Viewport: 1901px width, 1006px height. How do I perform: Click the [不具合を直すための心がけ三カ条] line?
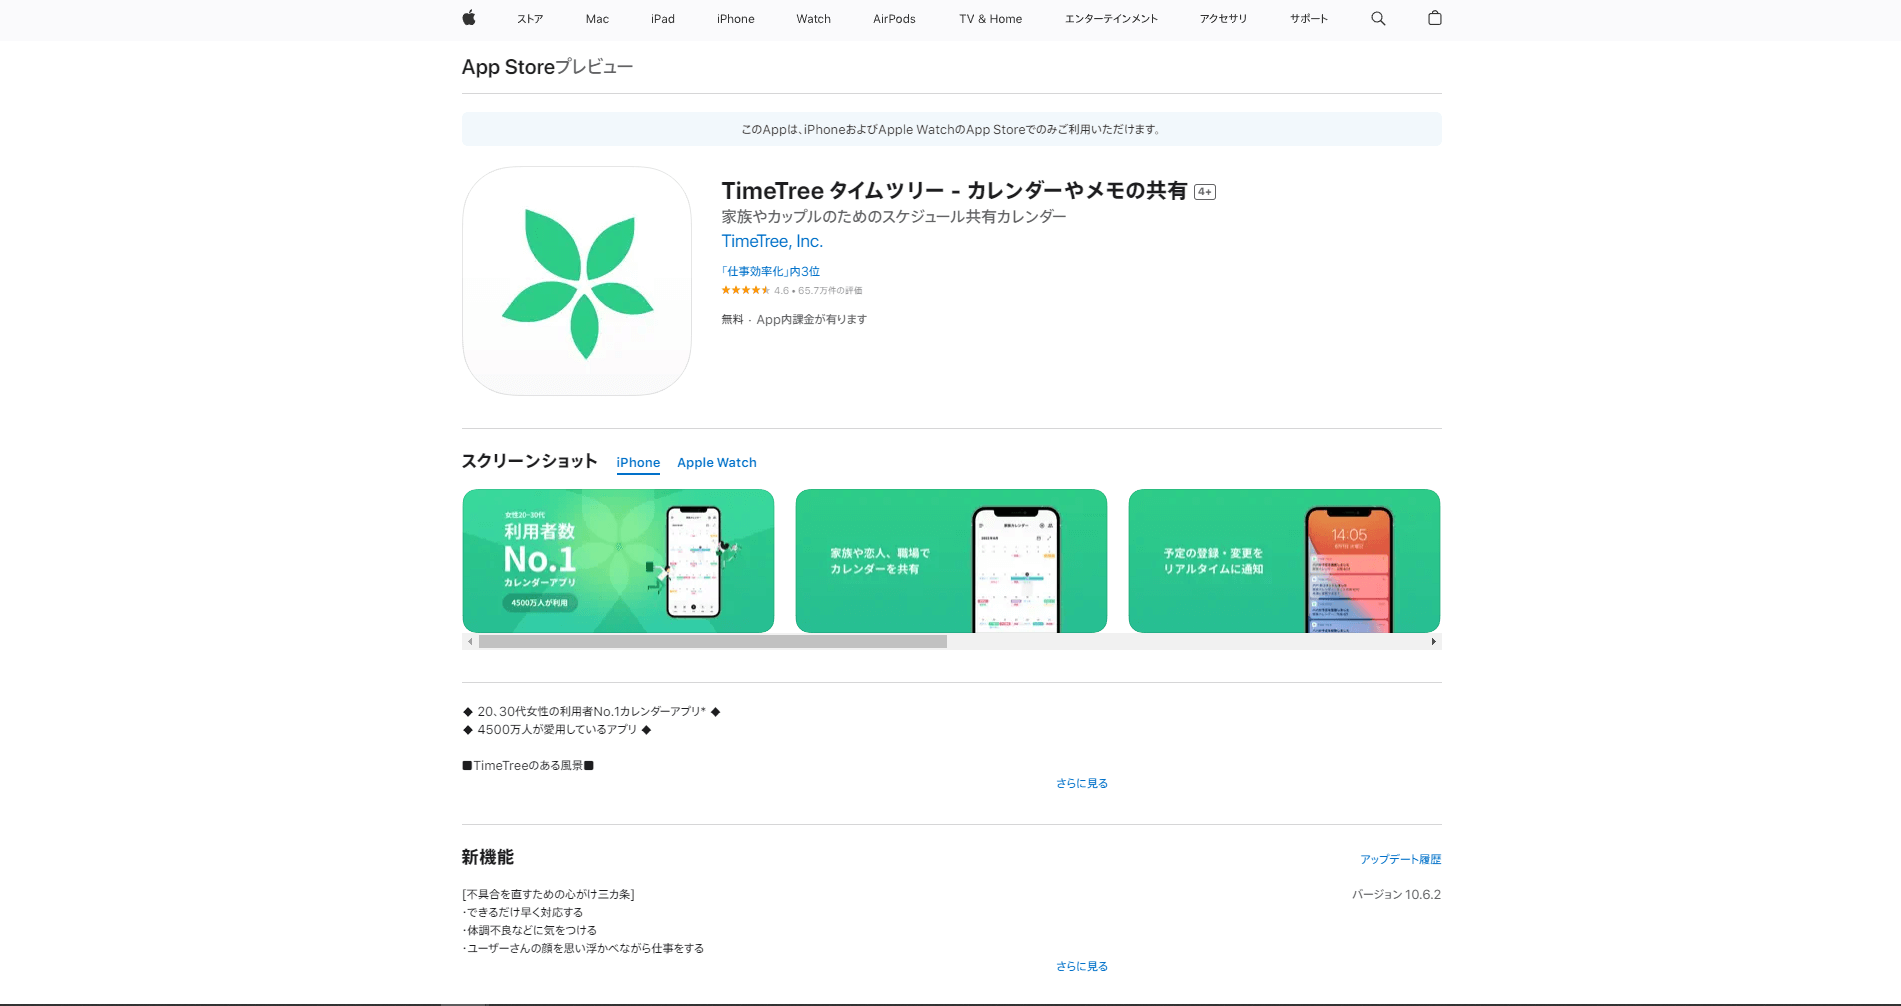[x=548, y=895]
